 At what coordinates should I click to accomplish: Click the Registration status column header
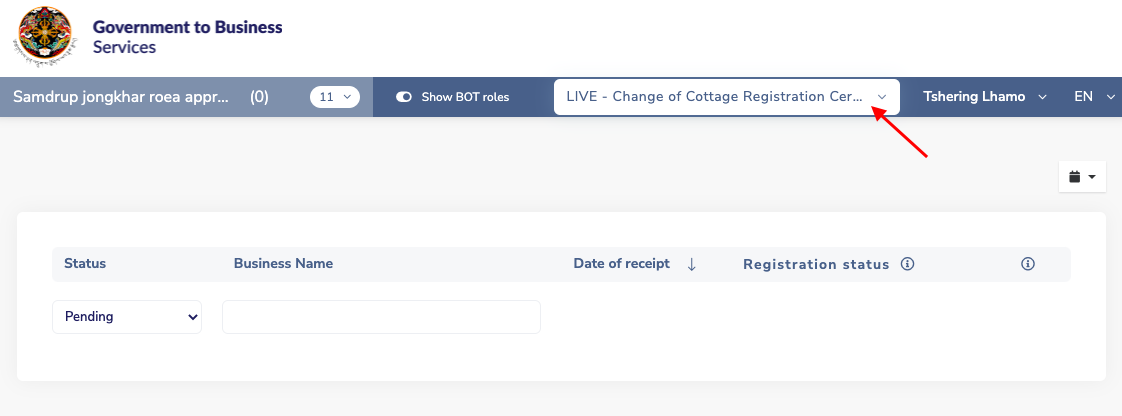click(x=816, y=264)
